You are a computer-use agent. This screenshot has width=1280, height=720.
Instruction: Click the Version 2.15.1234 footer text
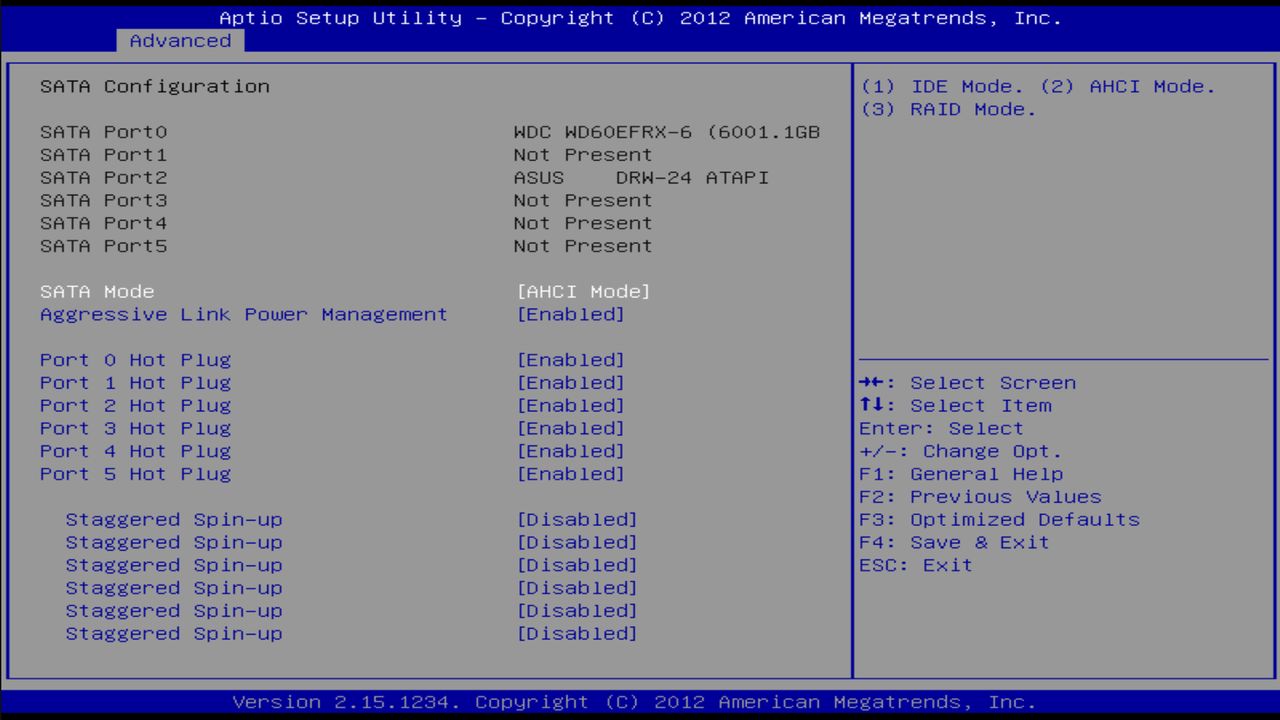pos(634,702)
